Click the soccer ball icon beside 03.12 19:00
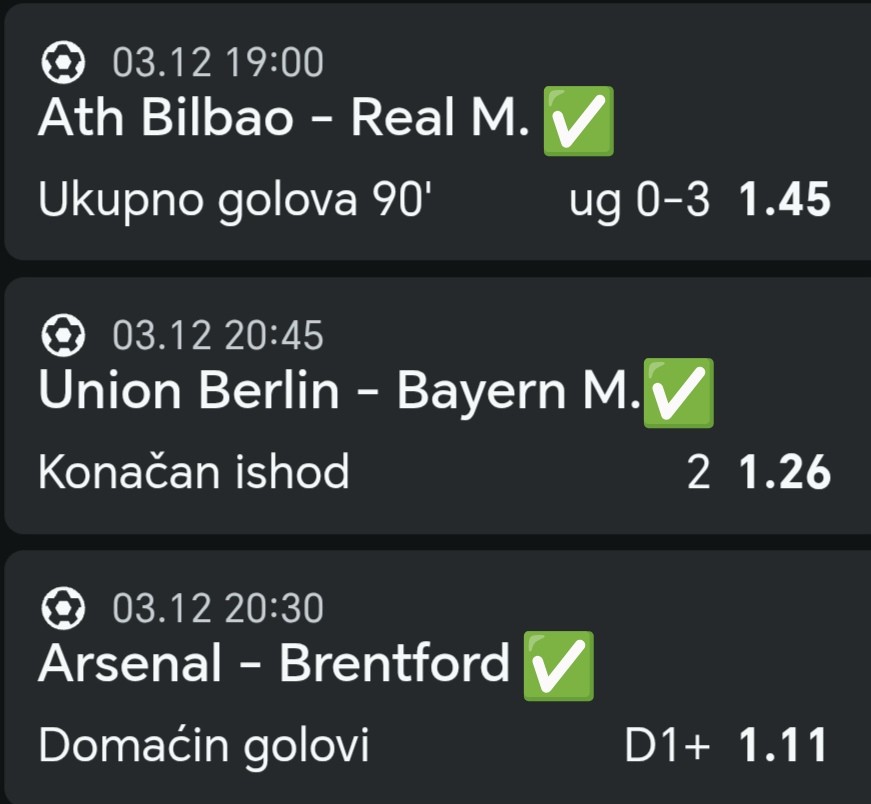The height and width of the screenshot is (804, 871). point(62,65)
